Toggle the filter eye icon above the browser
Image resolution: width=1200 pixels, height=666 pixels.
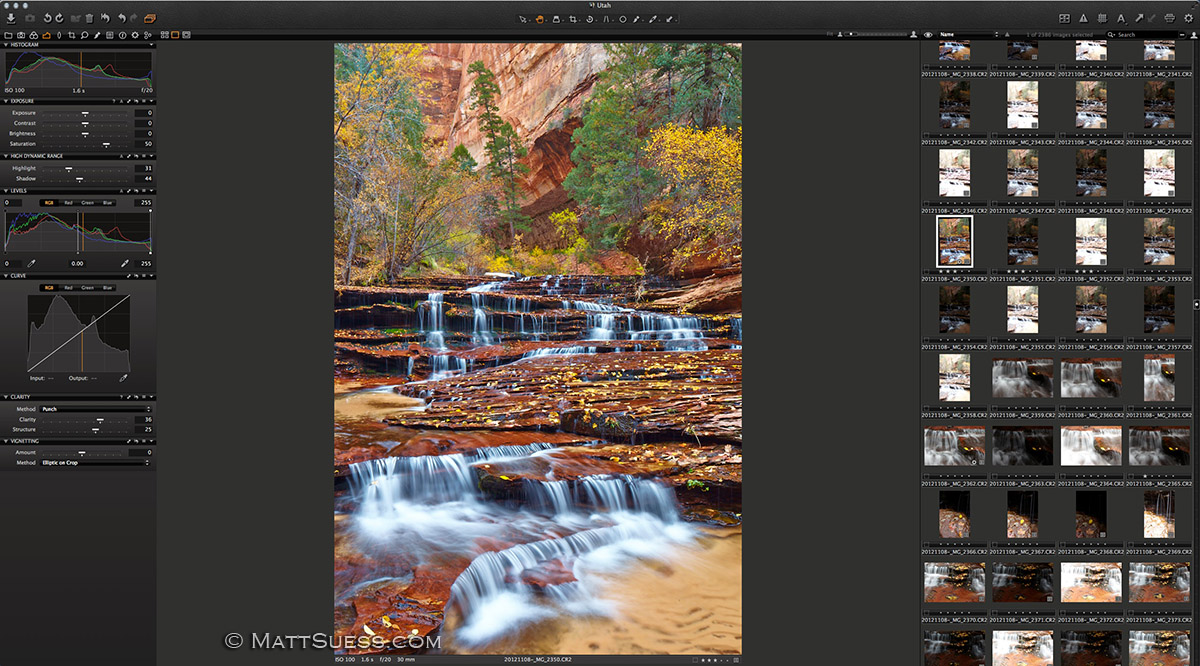(926, 34)
